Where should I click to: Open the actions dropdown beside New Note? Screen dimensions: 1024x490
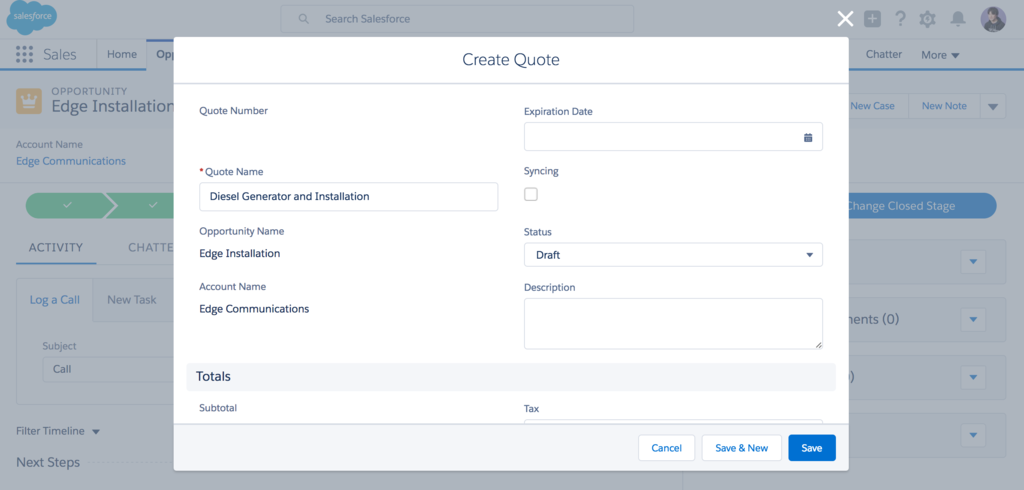[x=993, y=106]
